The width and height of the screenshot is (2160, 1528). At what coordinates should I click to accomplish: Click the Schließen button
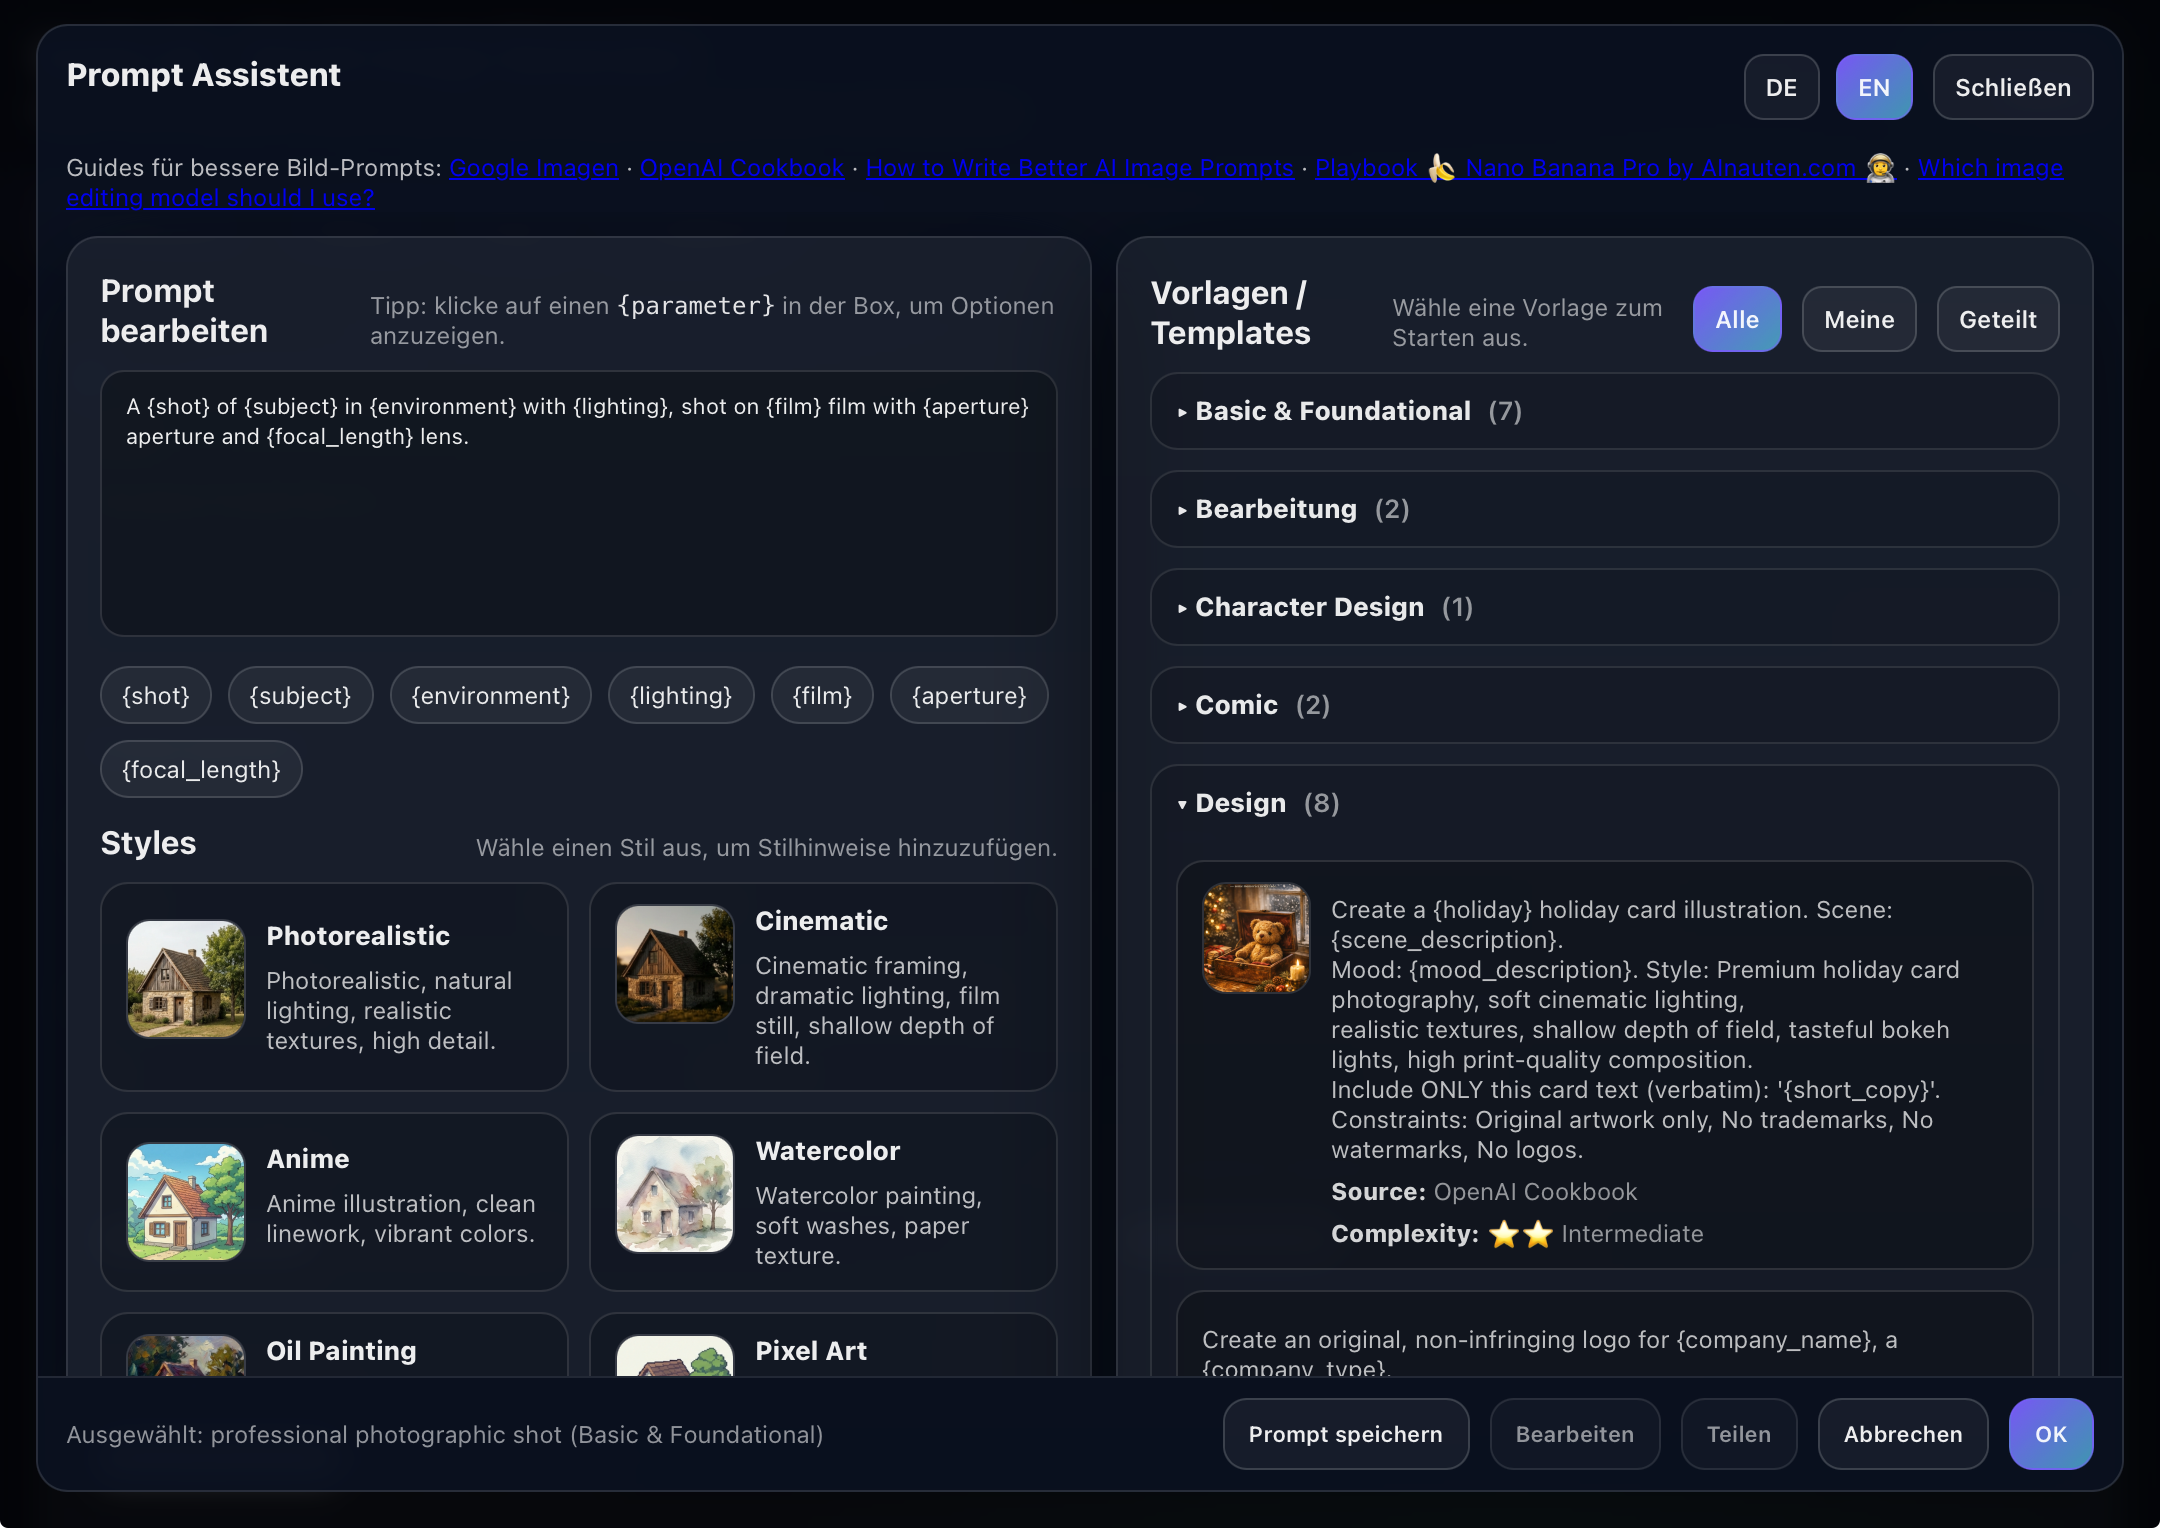pyautogui.click(x=2013, y=88)
